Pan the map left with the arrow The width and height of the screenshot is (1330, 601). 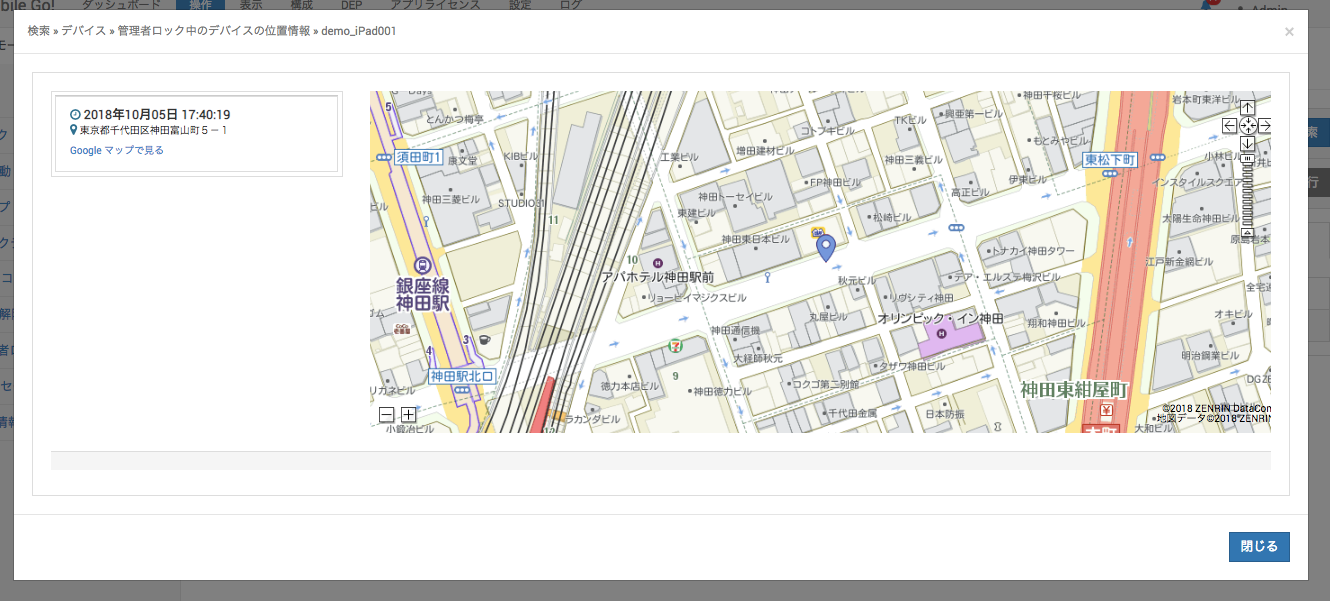[1229, 126]
